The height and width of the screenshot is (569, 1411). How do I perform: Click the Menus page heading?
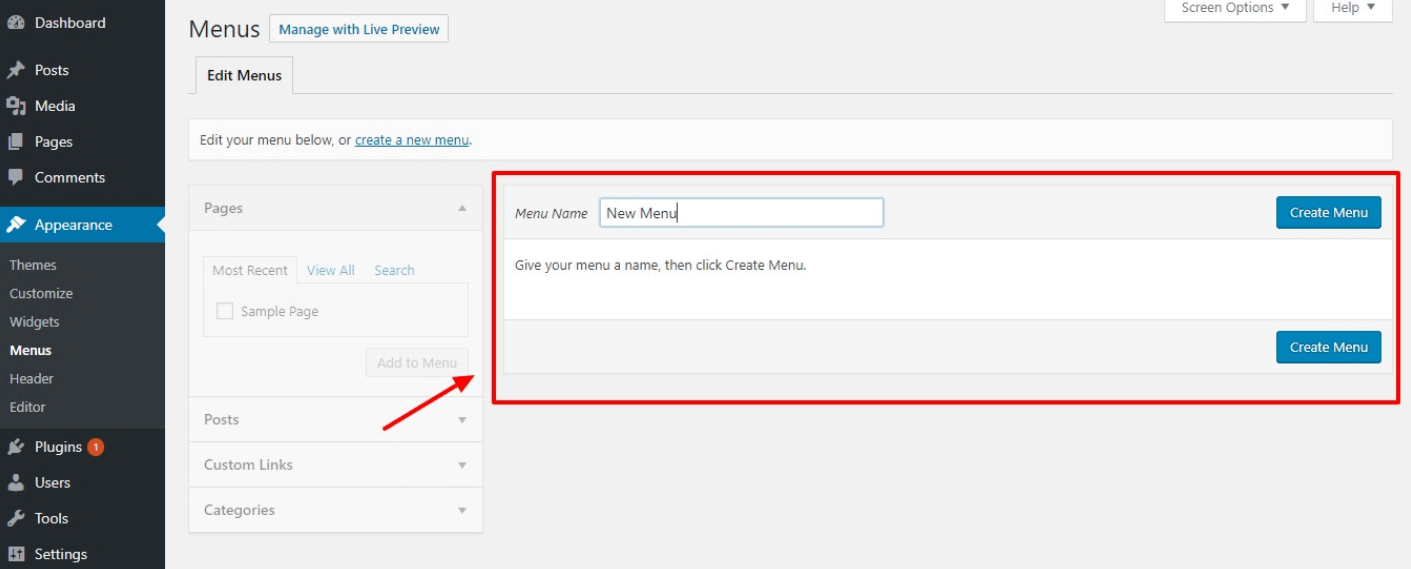pyautogui.click(x=224, y=29)
